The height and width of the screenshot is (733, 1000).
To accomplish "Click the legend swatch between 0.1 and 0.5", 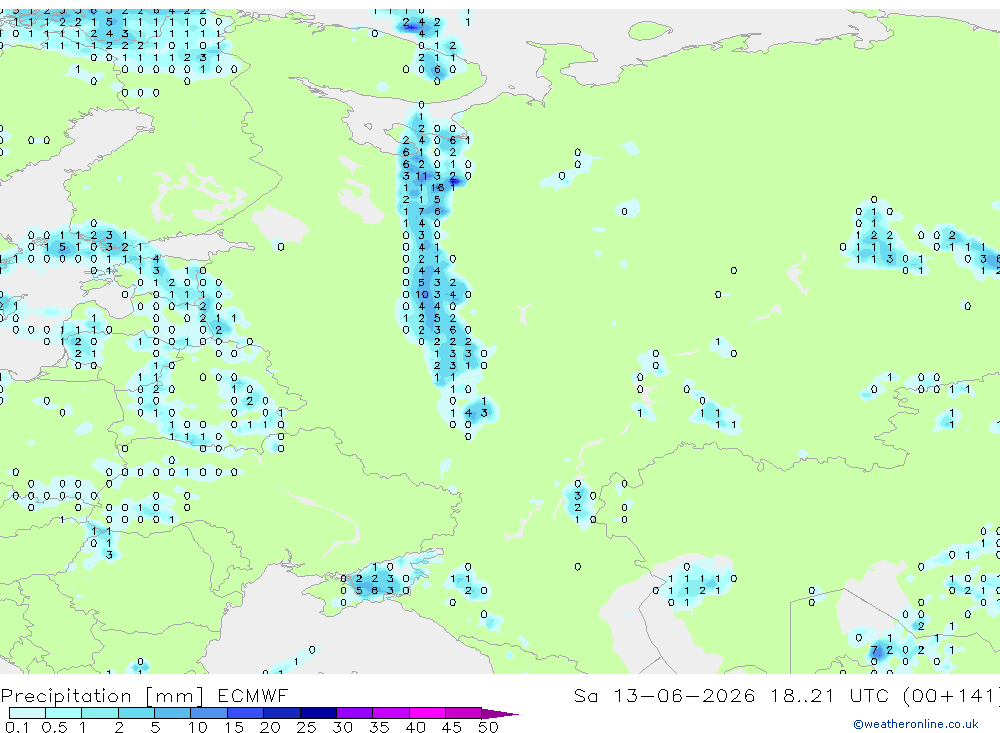I will pos(27,713).
